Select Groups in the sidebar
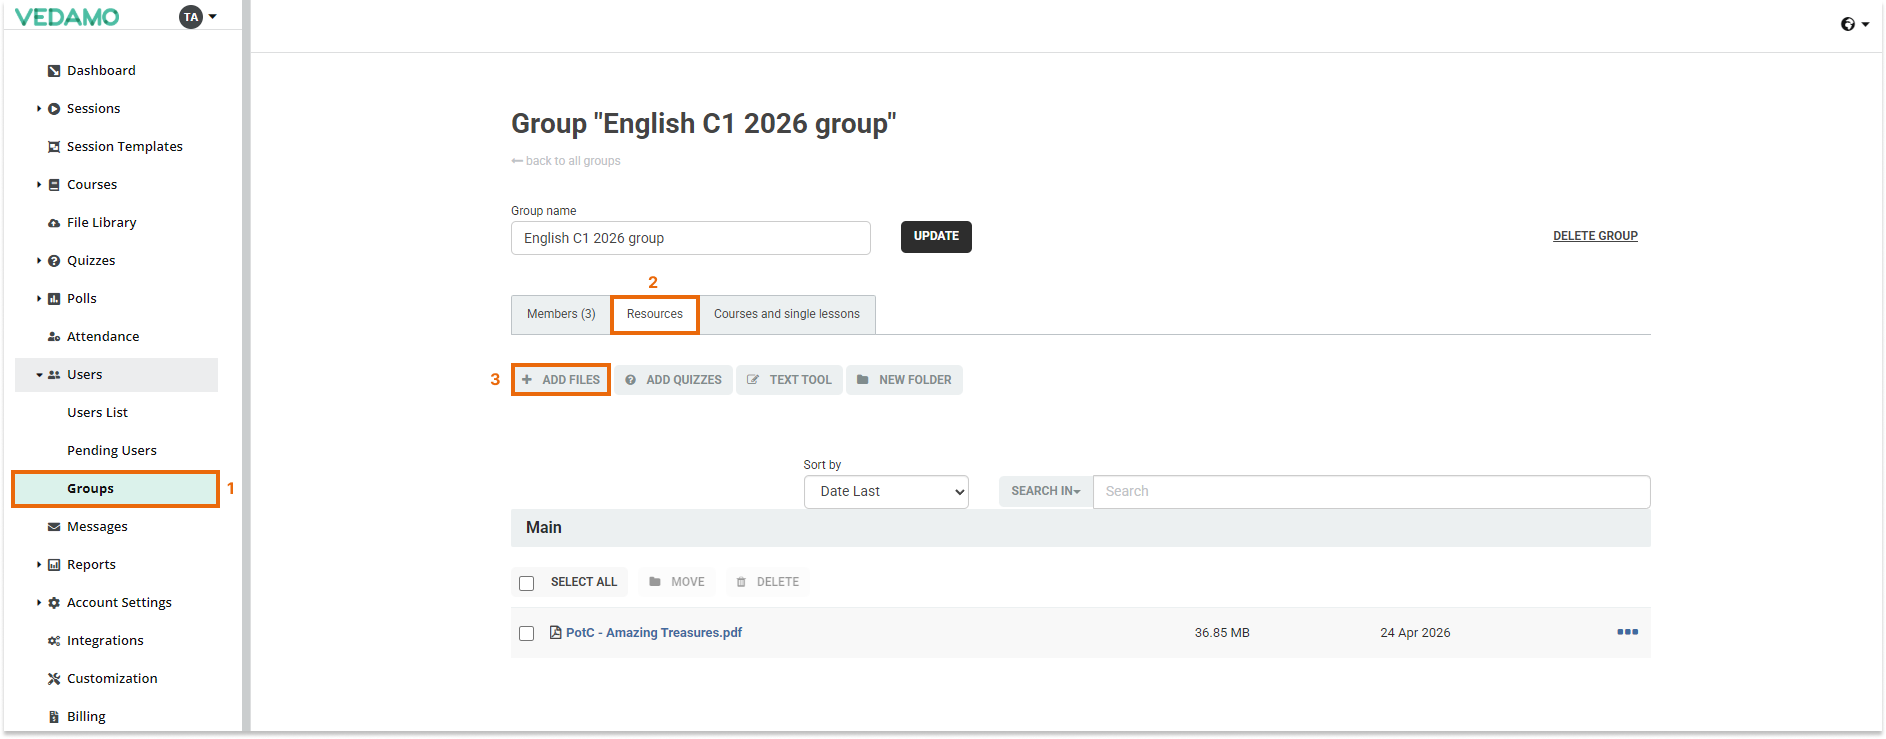This screenshot has width=1886, height=739. point(116,489)
